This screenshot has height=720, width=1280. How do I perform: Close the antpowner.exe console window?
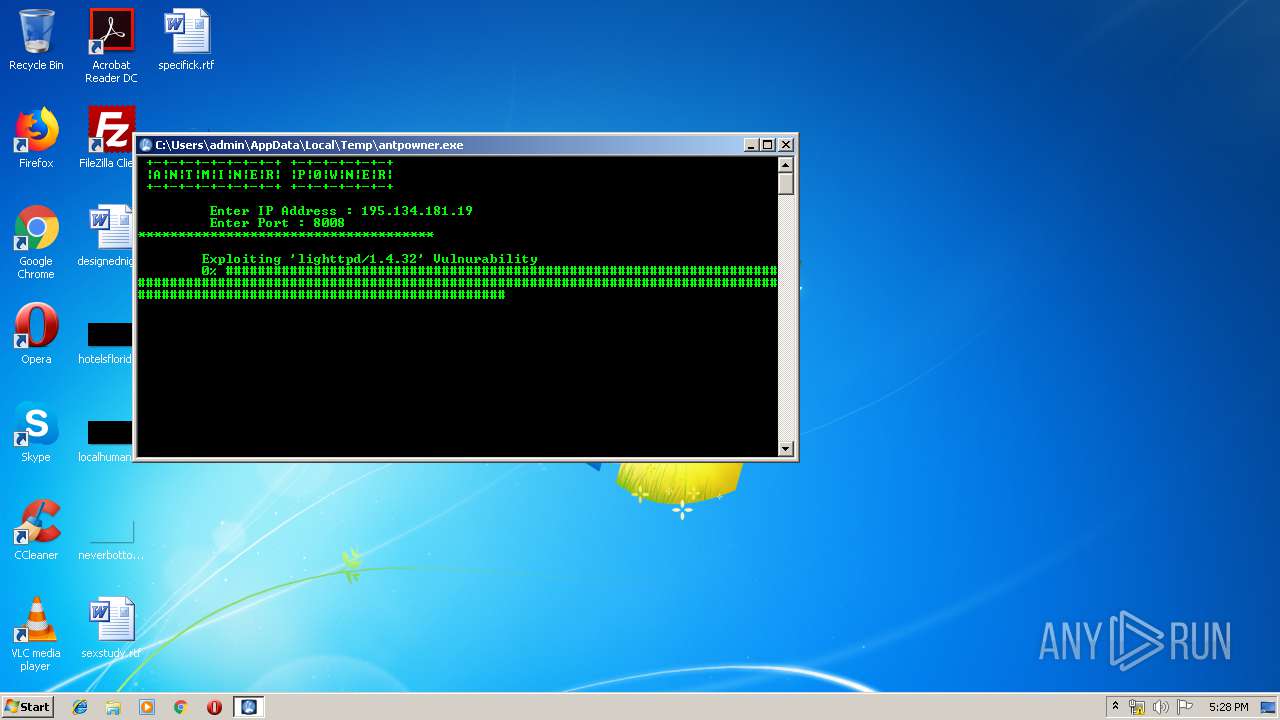click(786, 145)
